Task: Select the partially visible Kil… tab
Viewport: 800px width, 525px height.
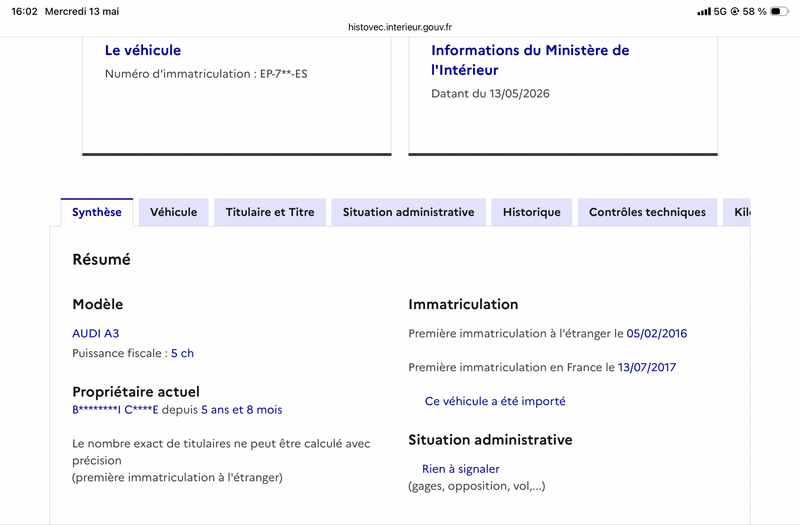Action: [737, 212]
